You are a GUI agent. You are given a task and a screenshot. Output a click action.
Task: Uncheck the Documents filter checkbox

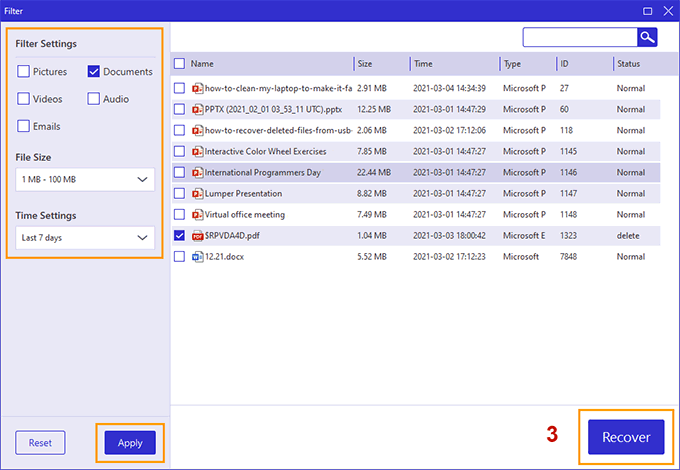point(94,72)
